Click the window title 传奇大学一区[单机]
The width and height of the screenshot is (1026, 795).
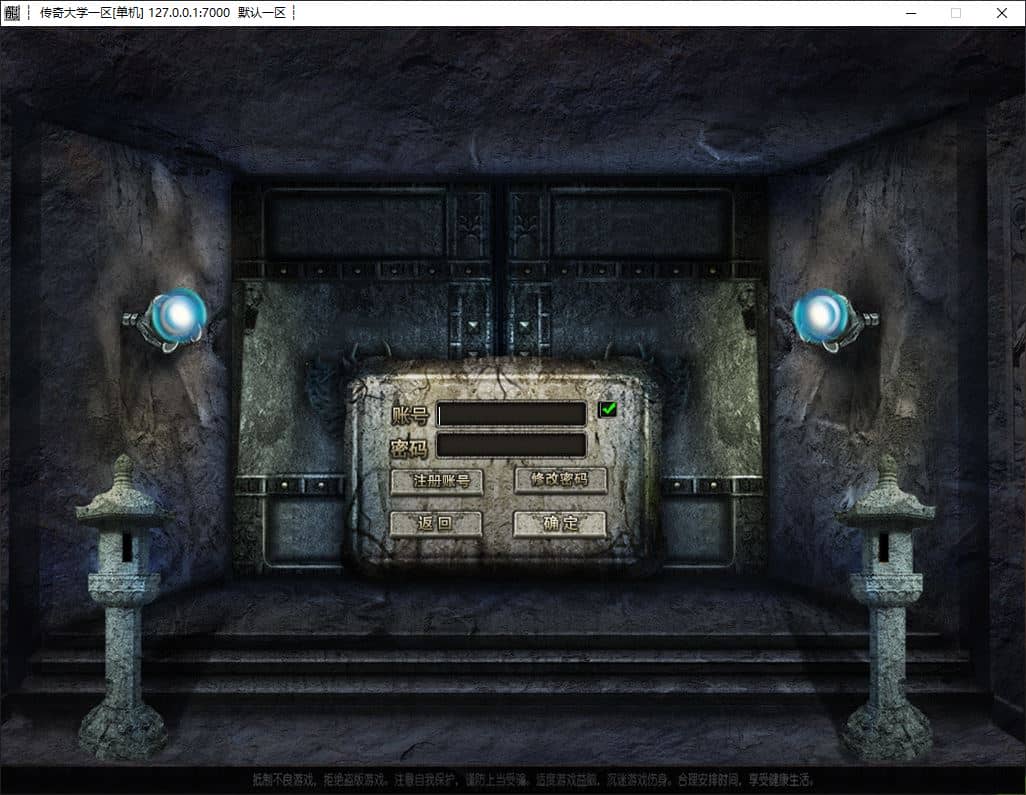(x=92, y=12)
